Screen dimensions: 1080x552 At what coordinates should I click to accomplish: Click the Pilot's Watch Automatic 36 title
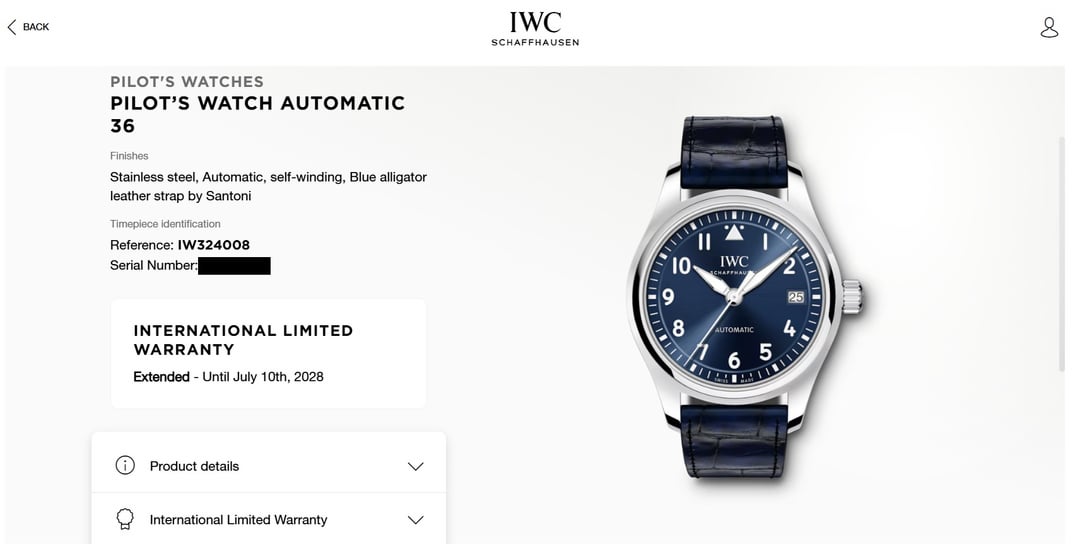(258, 114)
